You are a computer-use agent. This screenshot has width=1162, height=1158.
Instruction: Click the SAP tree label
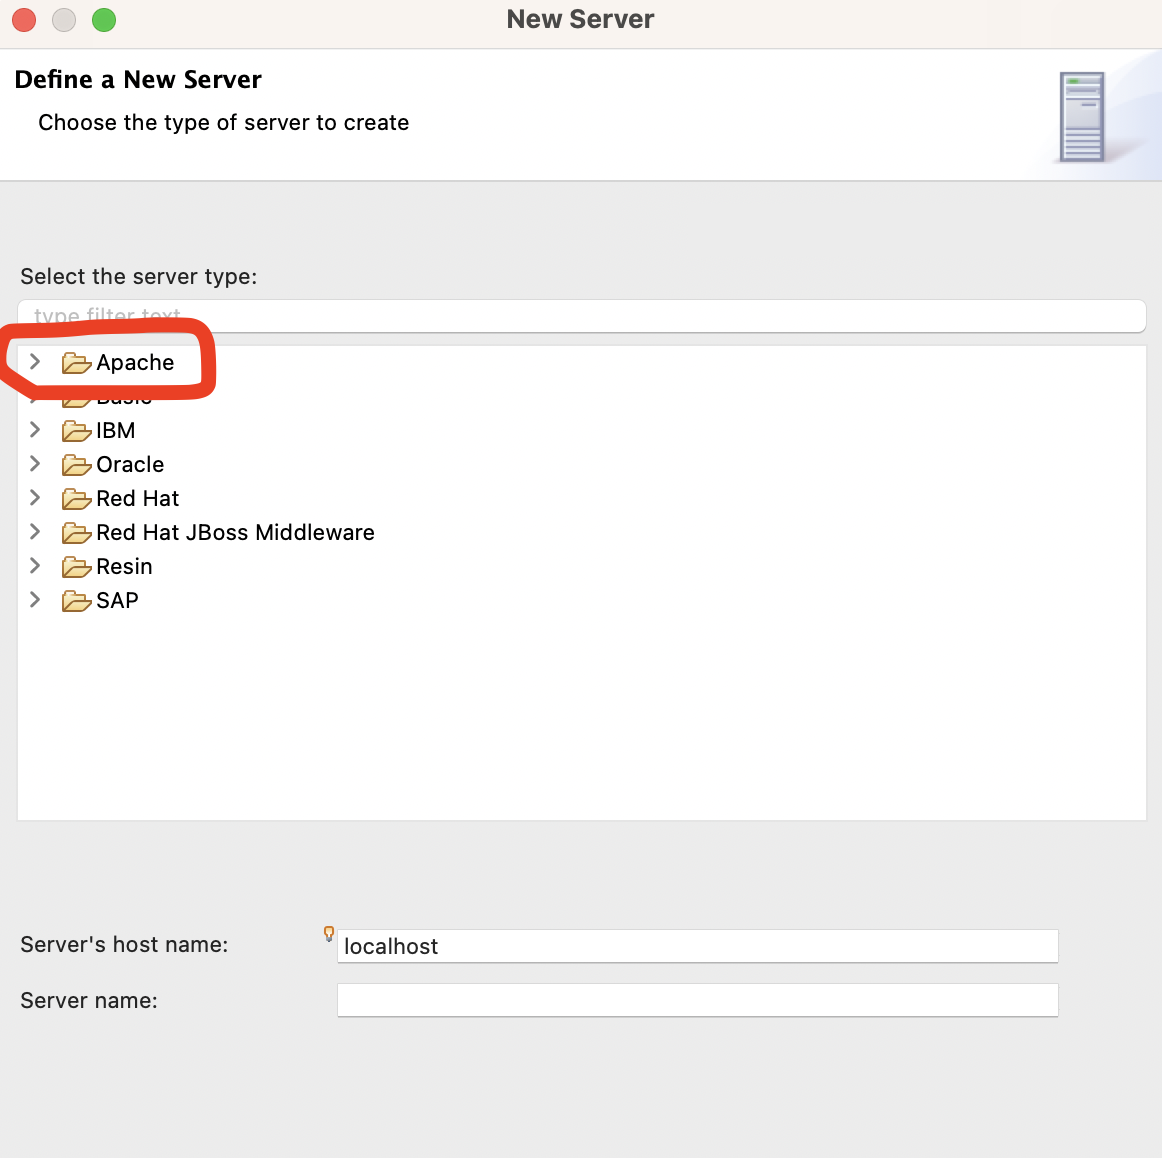tap(117, 601)
